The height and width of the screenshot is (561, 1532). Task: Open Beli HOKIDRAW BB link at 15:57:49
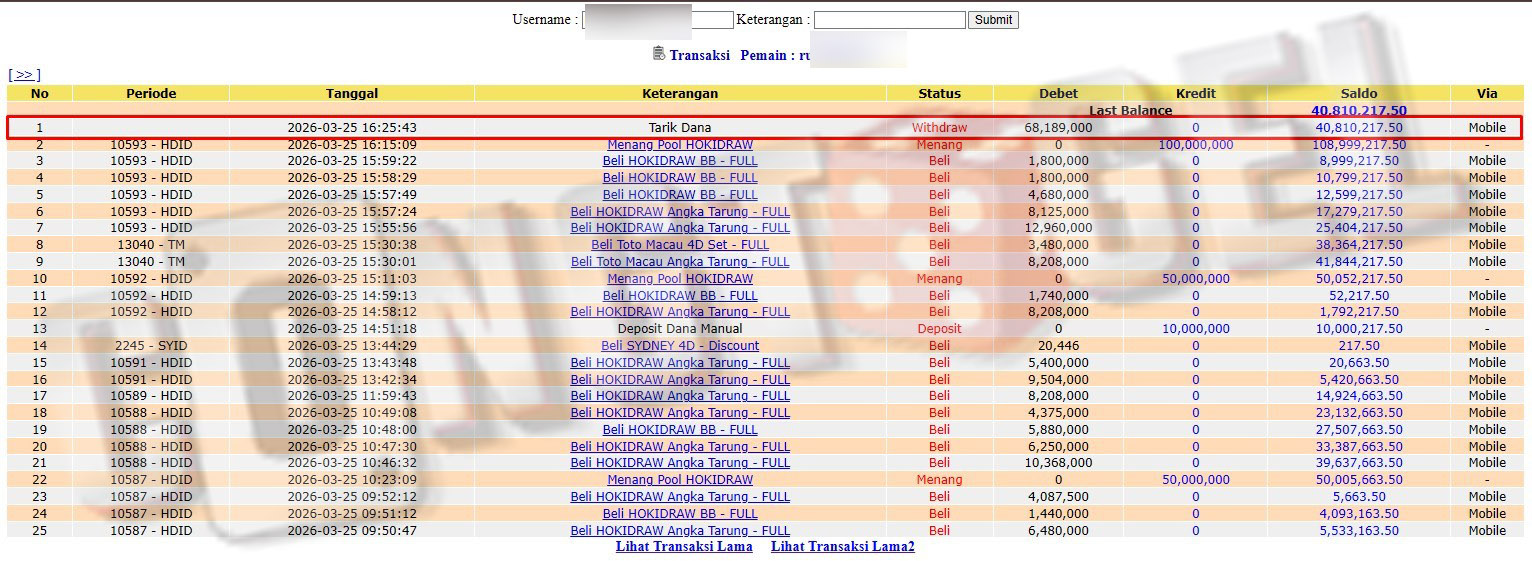pos(680,195)
